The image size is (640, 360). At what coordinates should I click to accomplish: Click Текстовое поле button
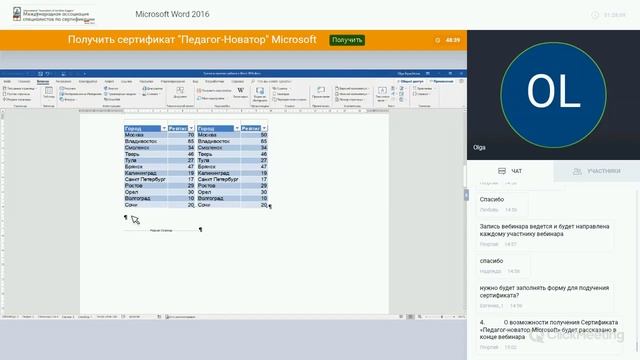382,94
